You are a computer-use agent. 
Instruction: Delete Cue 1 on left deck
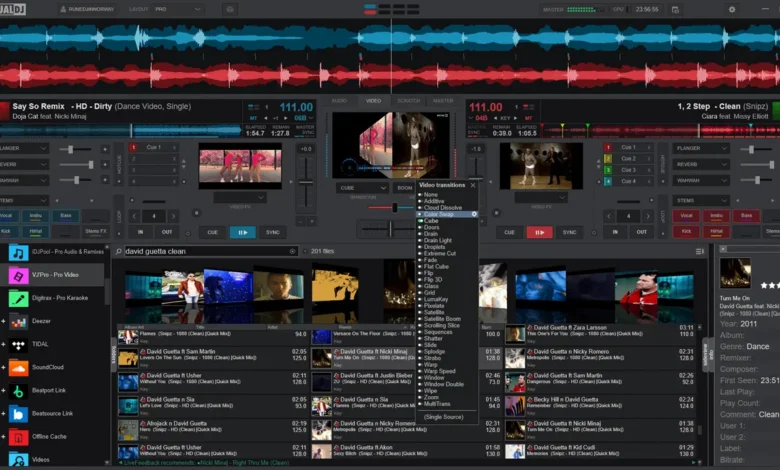tap(174, 148)
